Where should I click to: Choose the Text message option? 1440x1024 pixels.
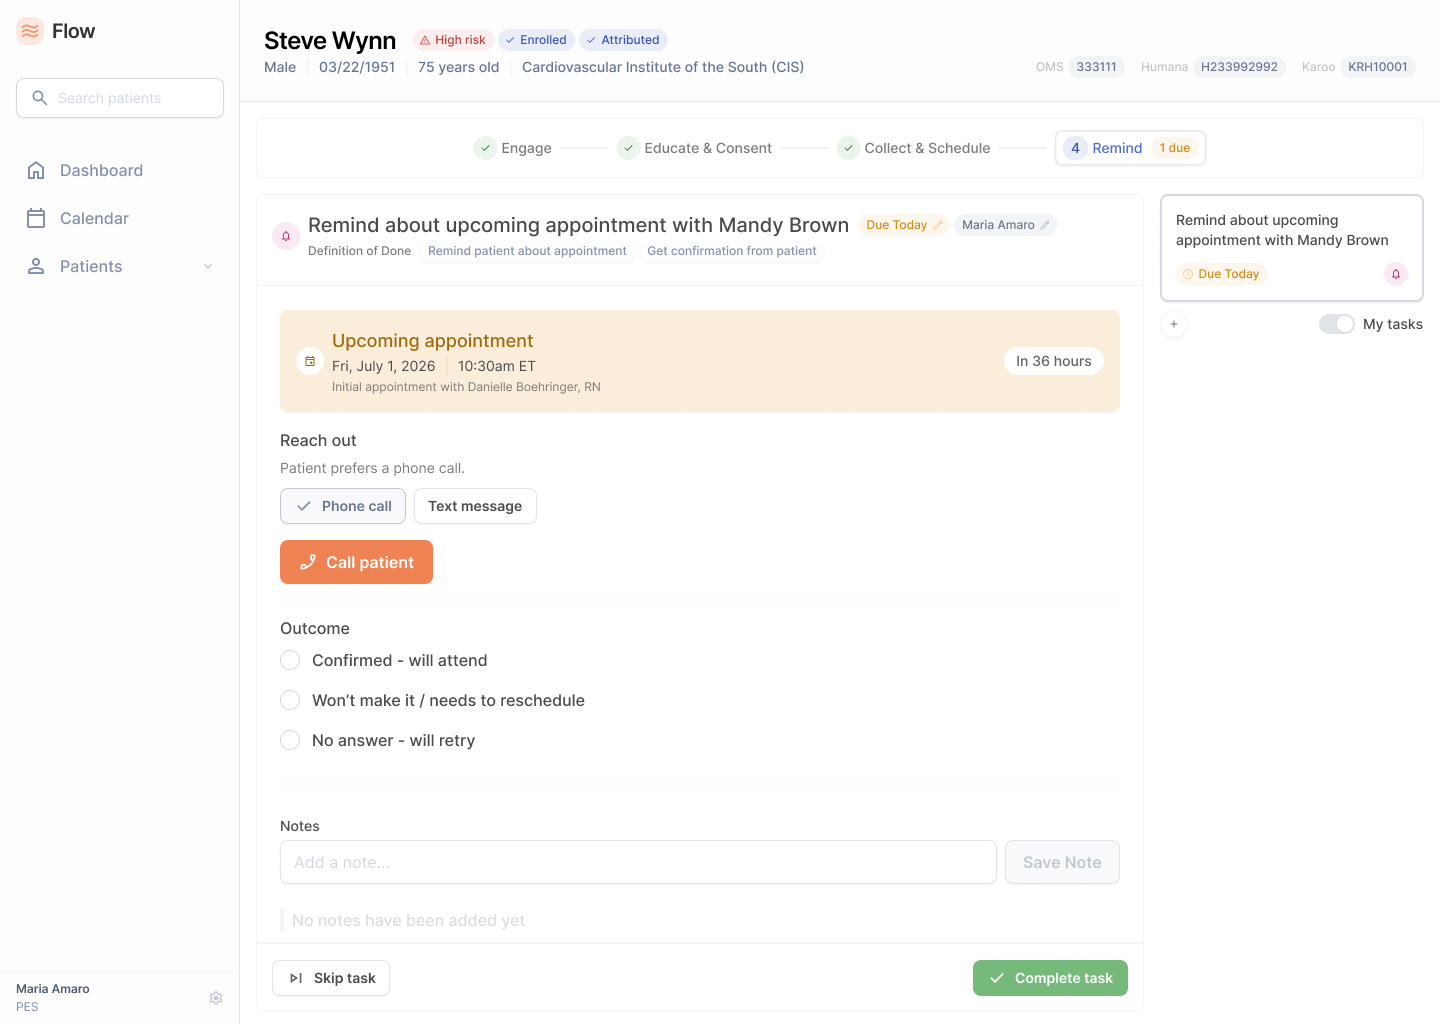(475, 506)
